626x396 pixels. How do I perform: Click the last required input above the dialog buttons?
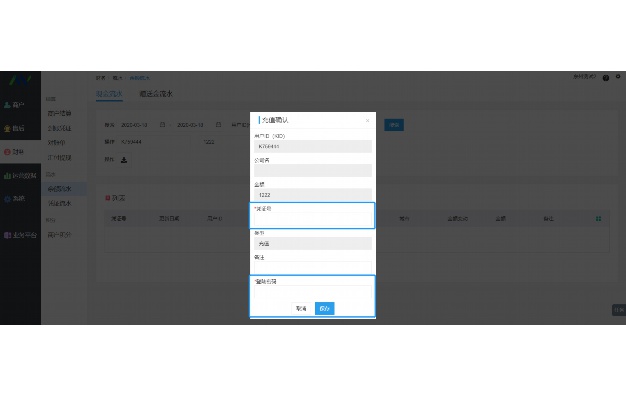tap(313, 292)
